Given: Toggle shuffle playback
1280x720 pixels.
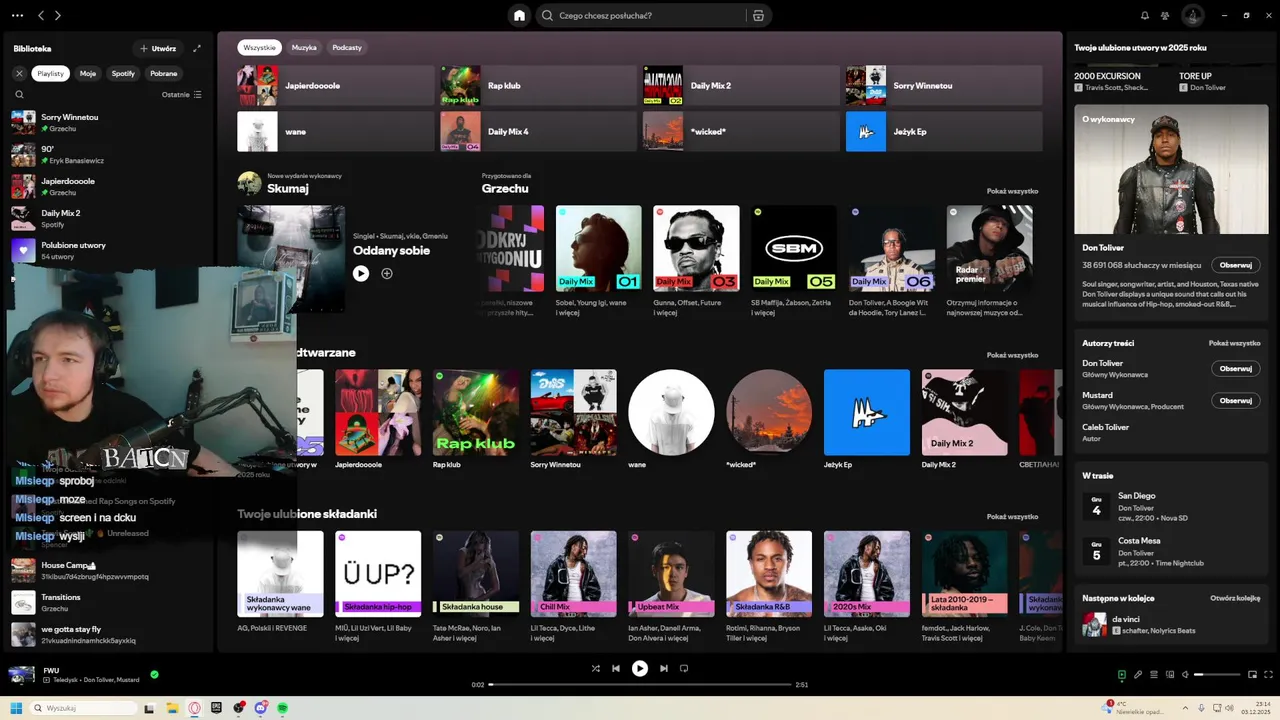Looking at the screenshot, I should (x=596, y=668).
